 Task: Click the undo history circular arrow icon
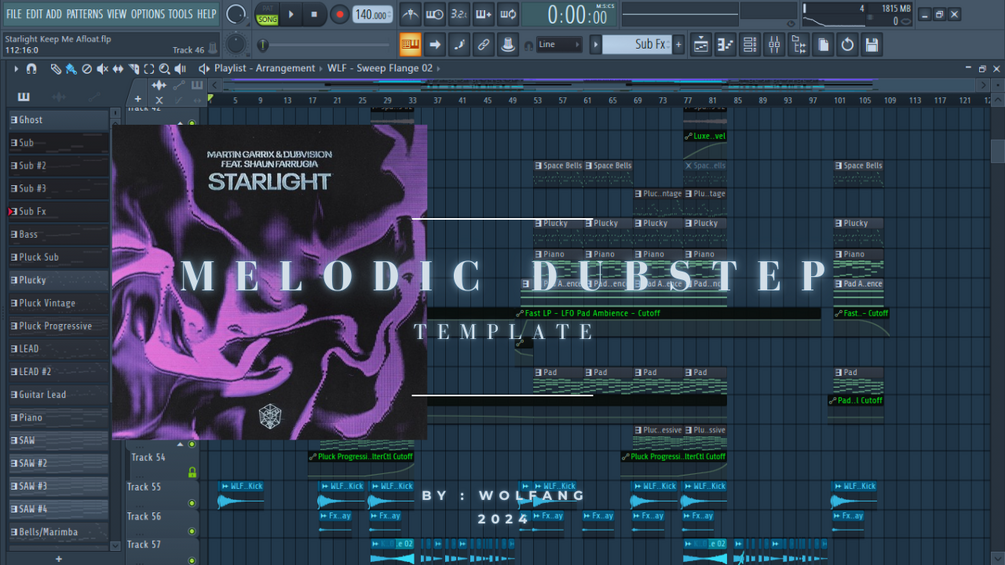pyautogui.click(x=847, y=45)
